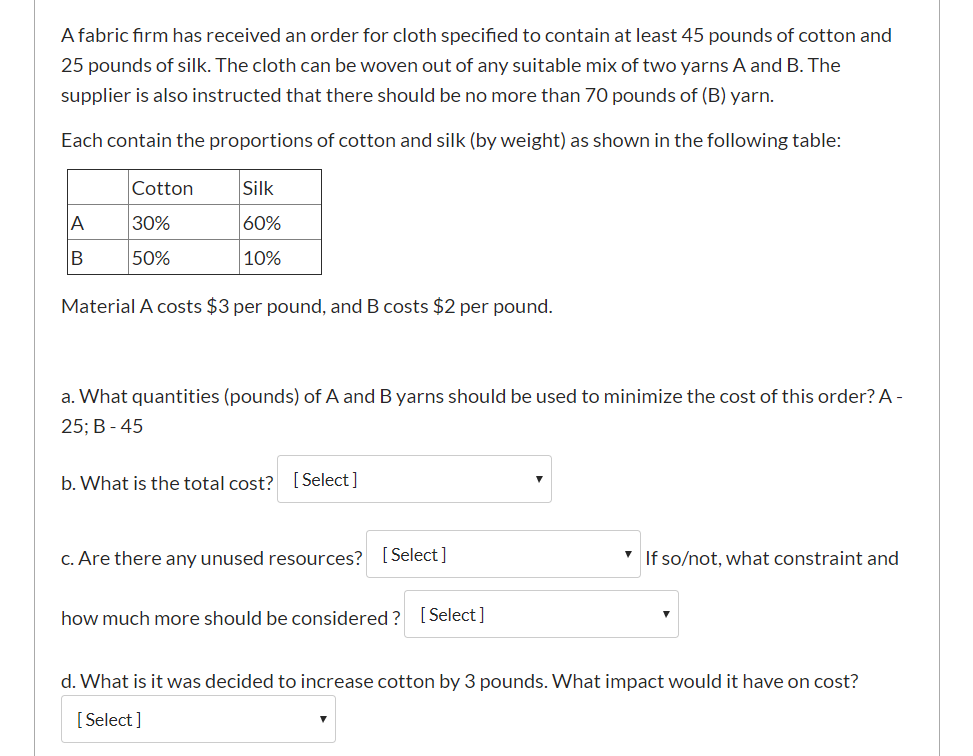Select the Silk column header cell
Image resolution: width=973 pixels, height=756 pixels.
(258, 188)
